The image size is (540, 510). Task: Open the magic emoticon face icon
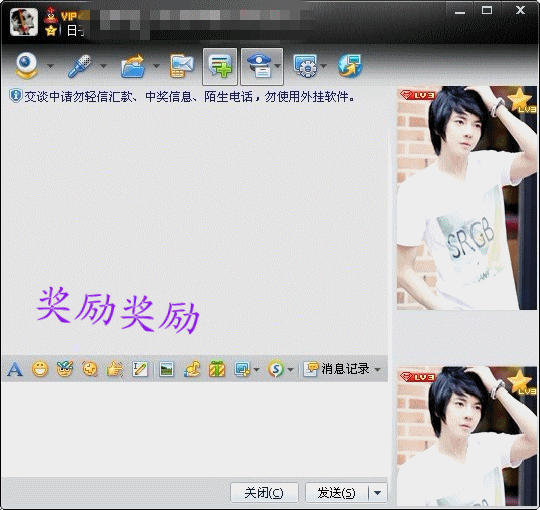click(x=65, y=369)
